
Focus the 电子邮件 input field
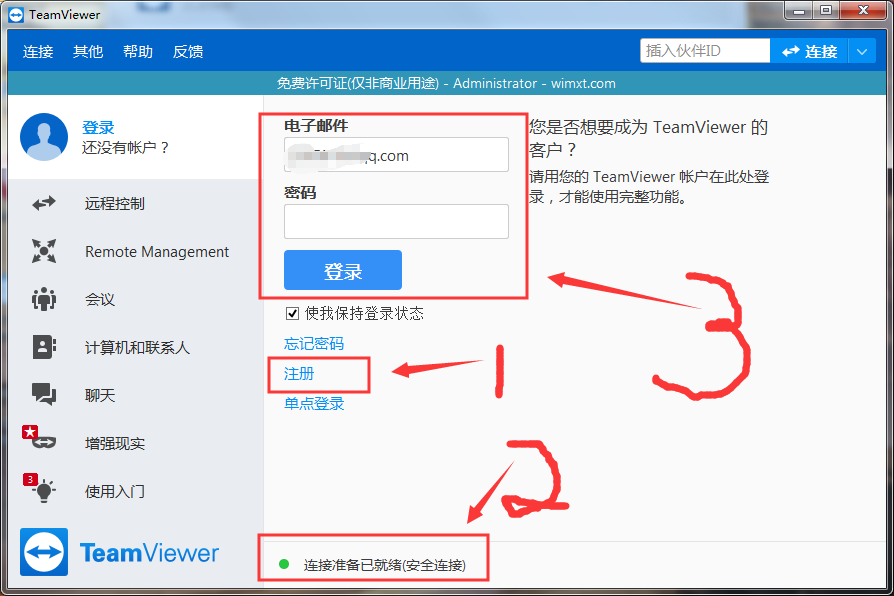click(x=396, y=155)
